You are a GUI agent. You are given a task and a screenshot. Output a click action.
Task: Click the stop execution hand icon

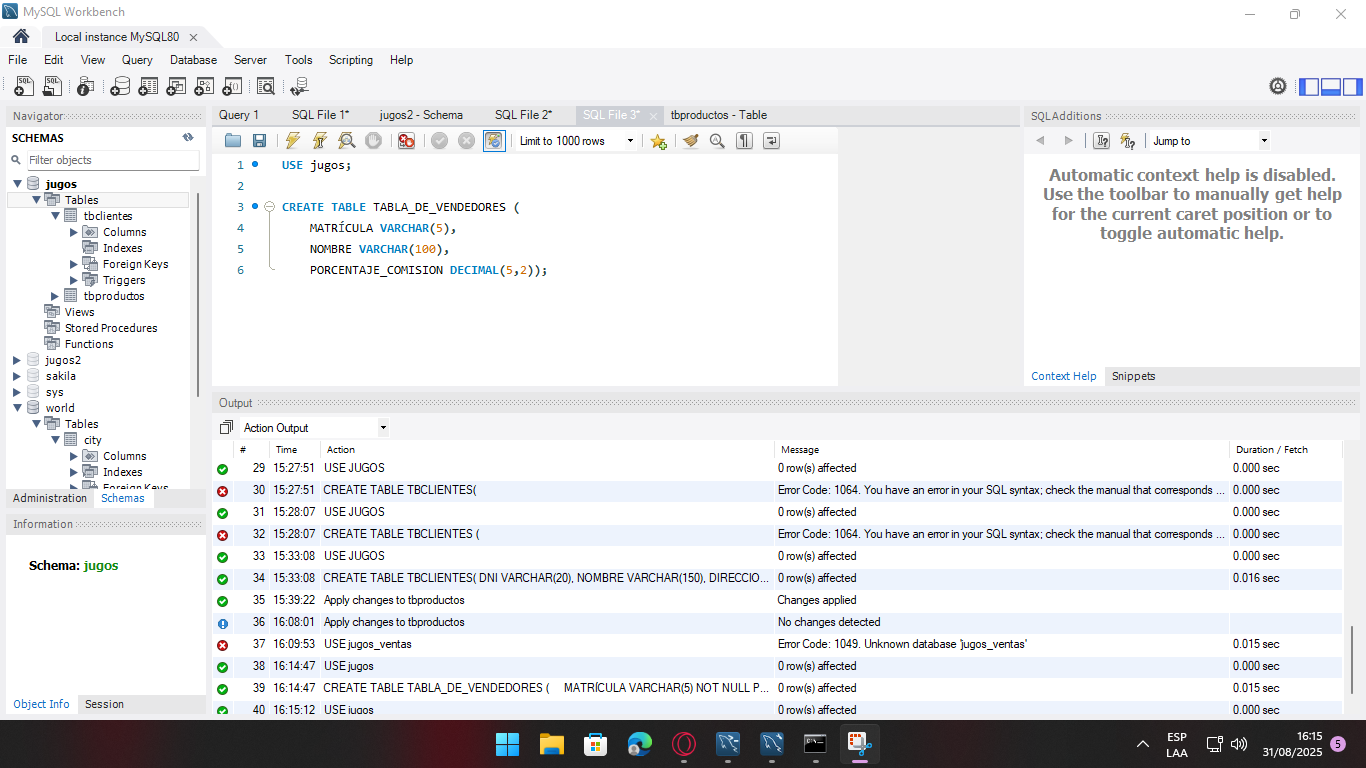coord(373,141)
